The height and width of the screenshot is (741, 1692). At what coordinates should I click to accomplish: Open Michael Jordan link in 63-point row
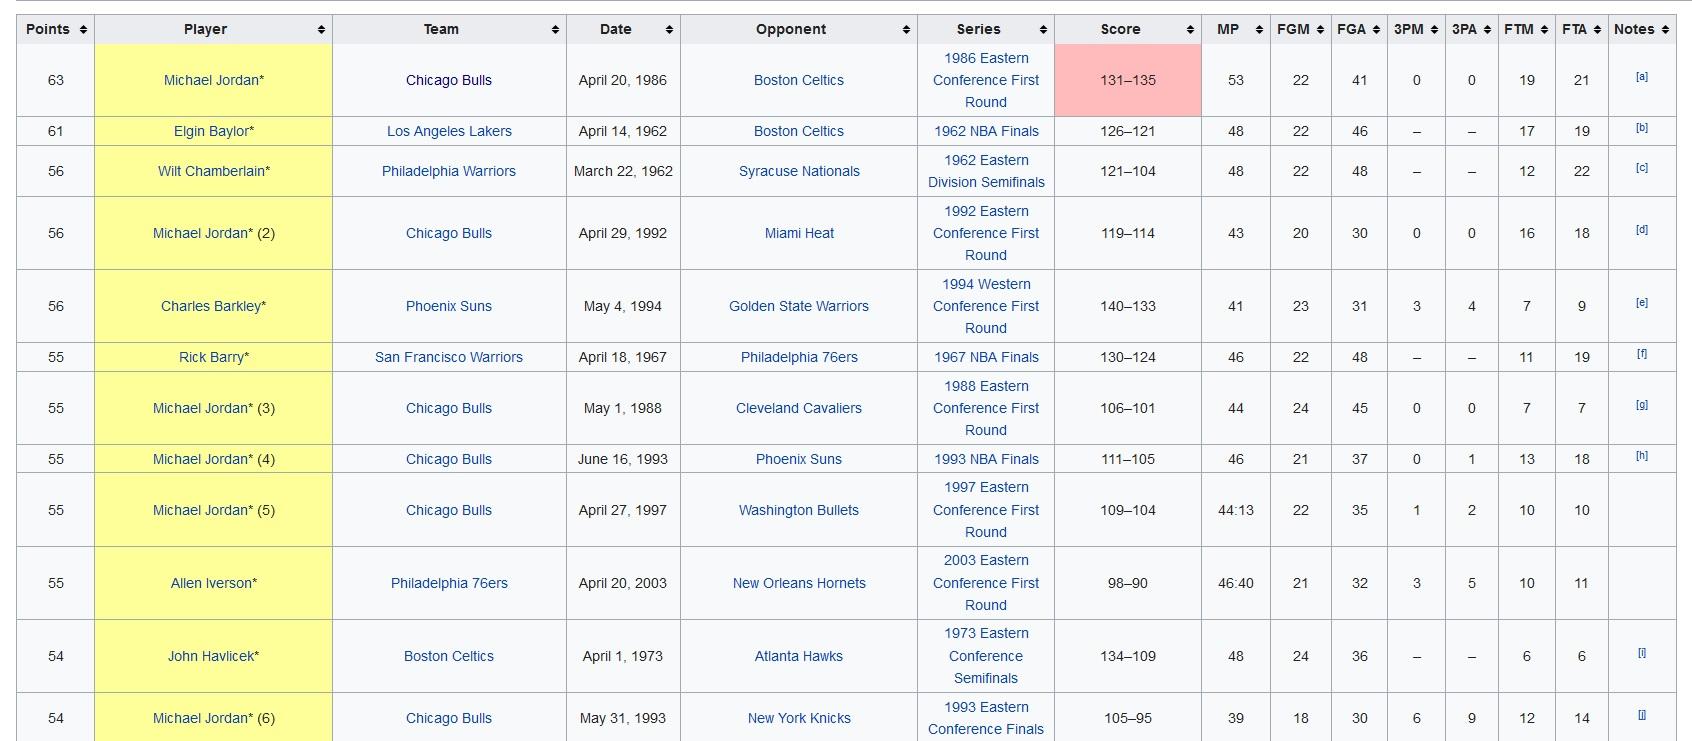pyautogui.click(x=211, y=80)
